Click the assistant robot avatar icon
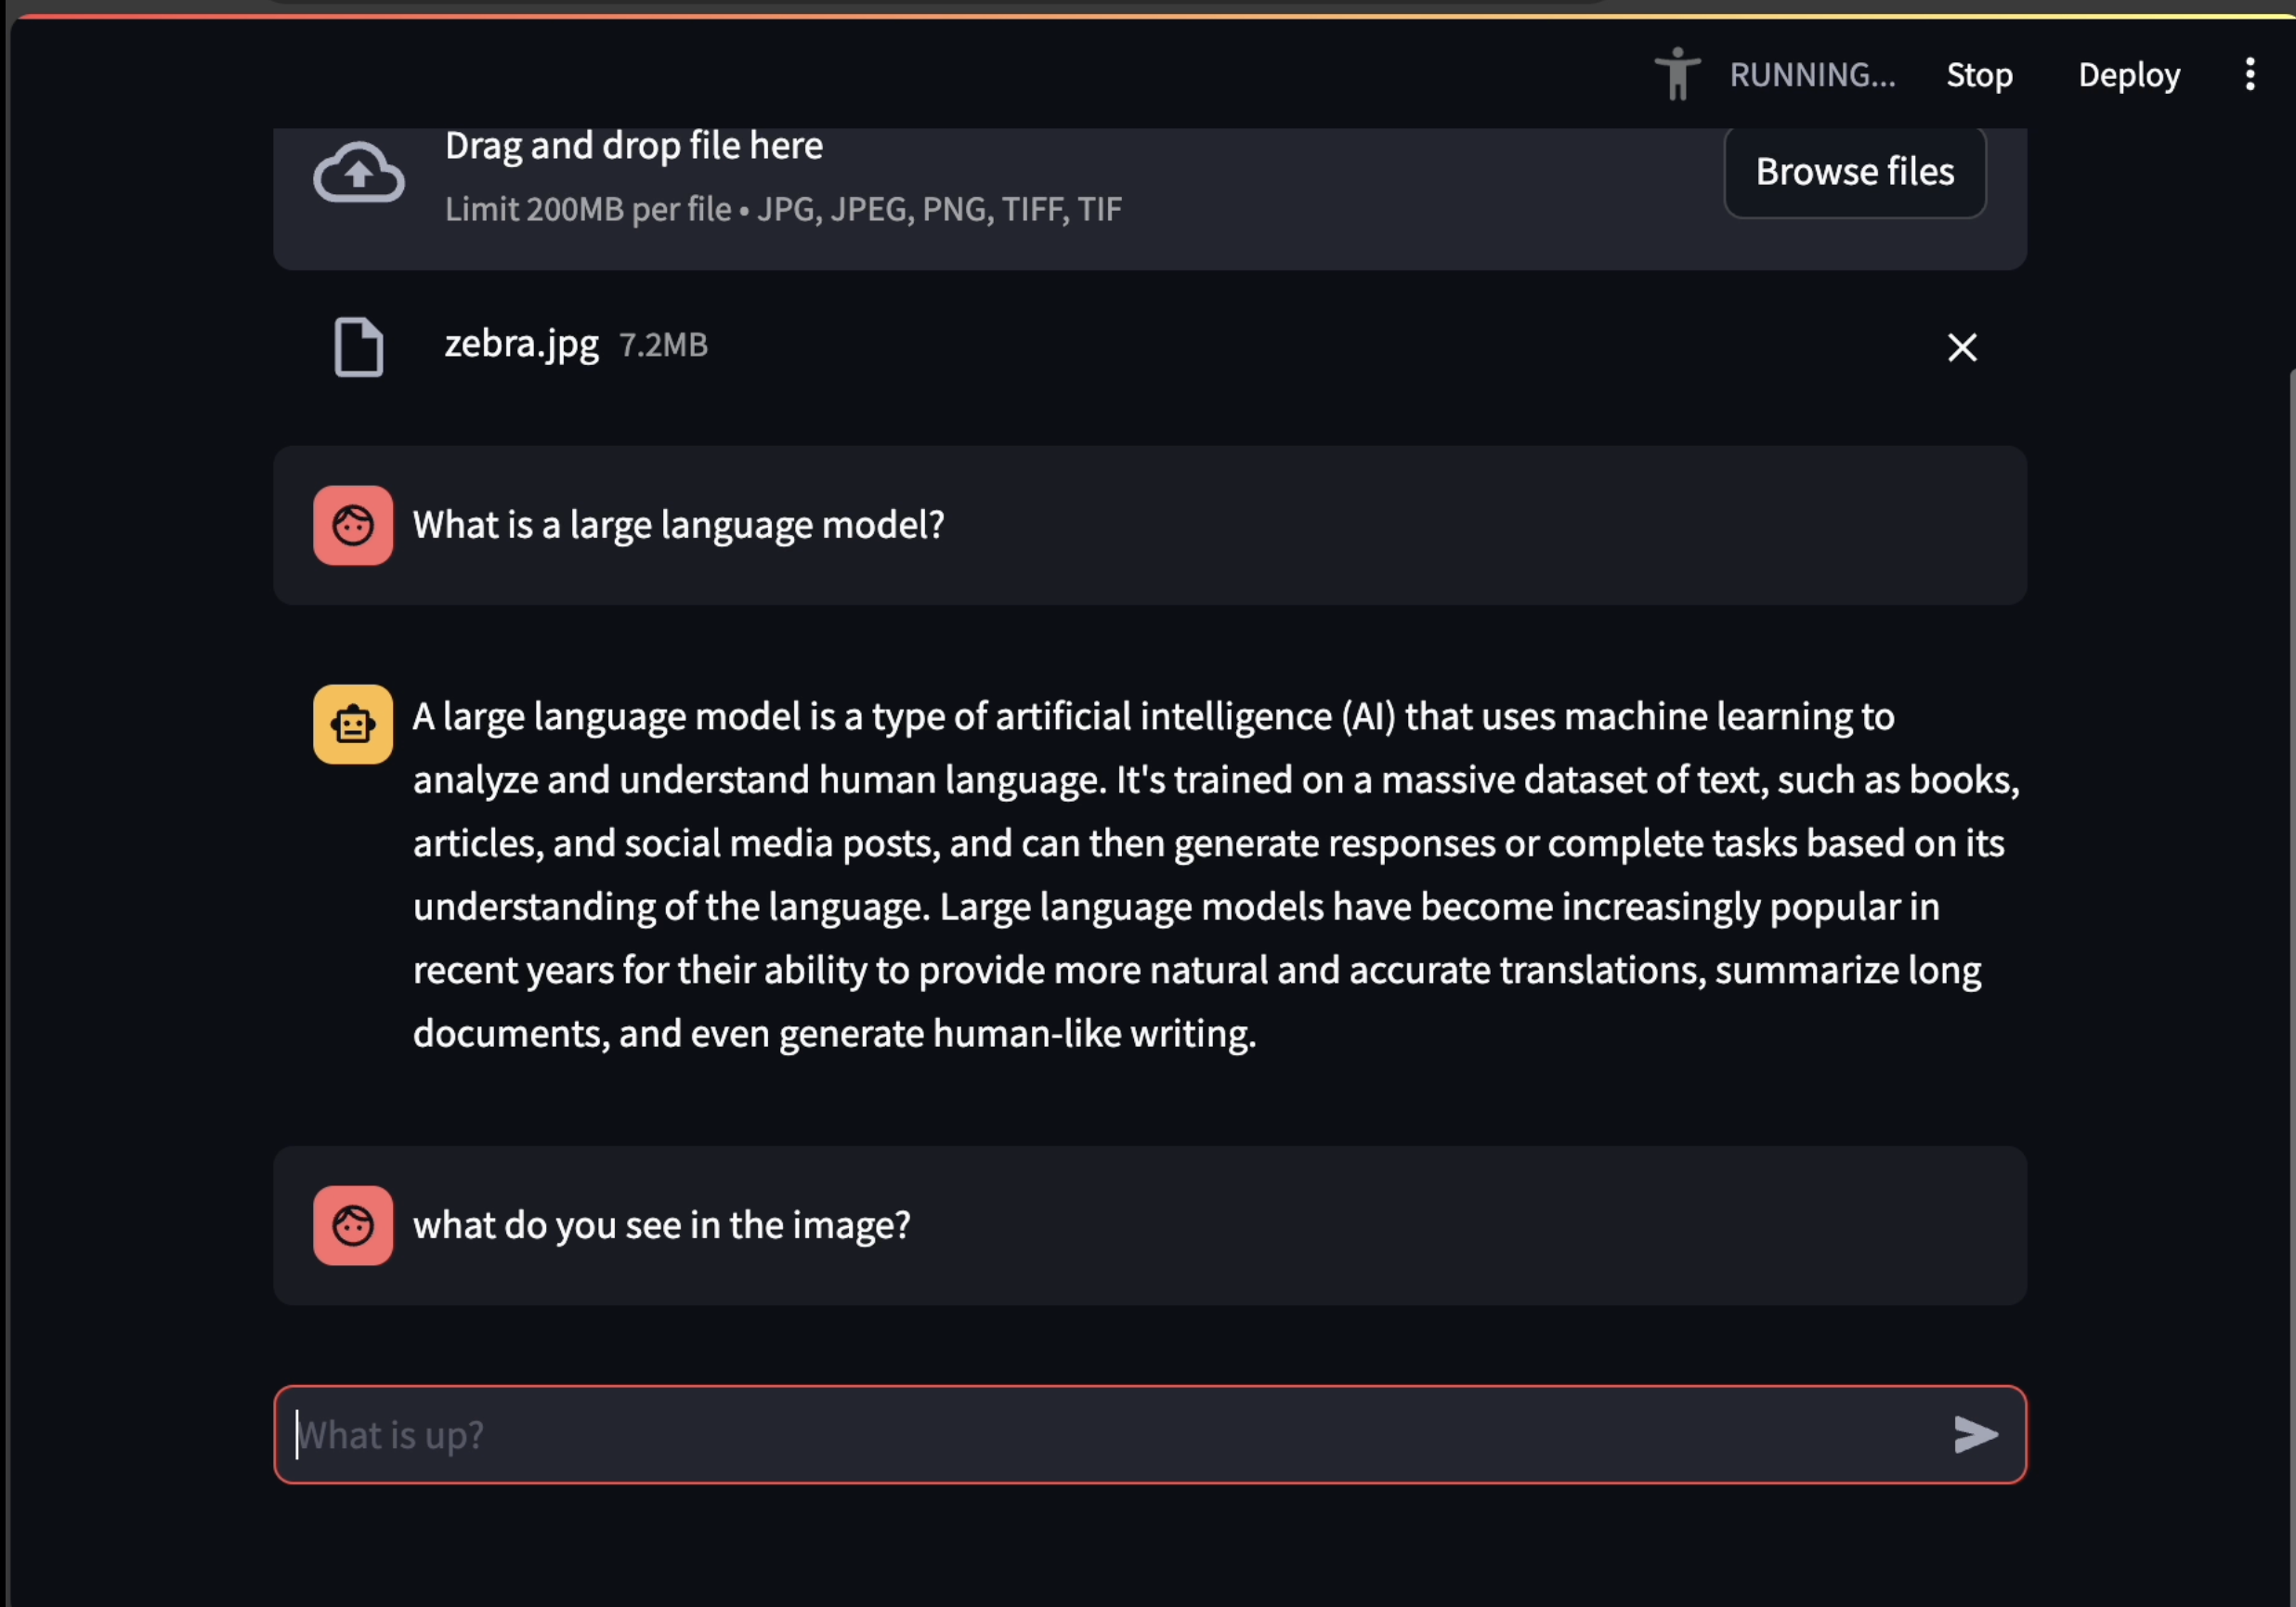Viewport: 2296px width, 1607px height. (353, 724)
